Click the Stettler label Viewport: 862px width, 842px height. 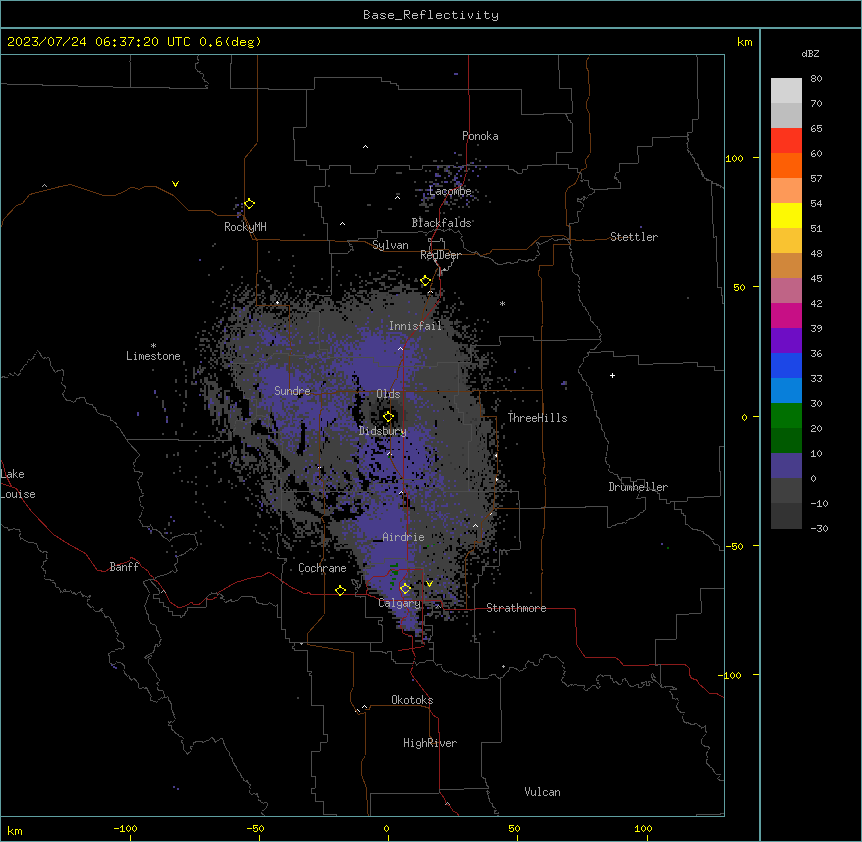[x=634, y=237]
